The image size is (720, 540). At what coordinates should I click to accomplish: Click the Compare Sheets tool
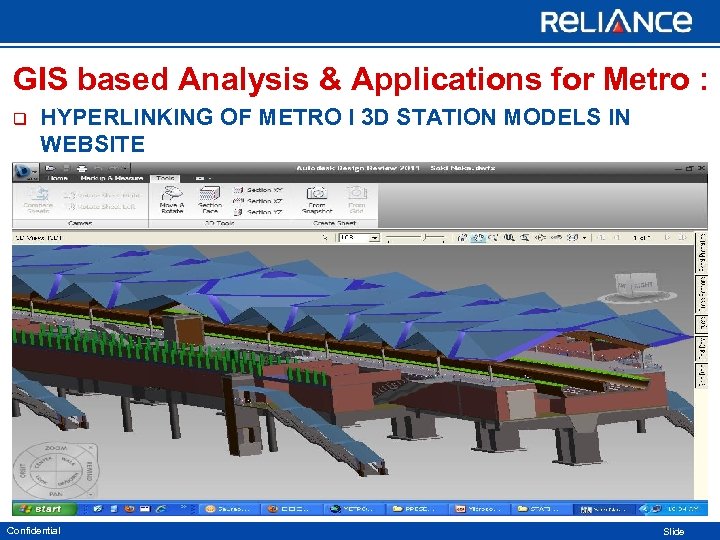pos(38,200)
